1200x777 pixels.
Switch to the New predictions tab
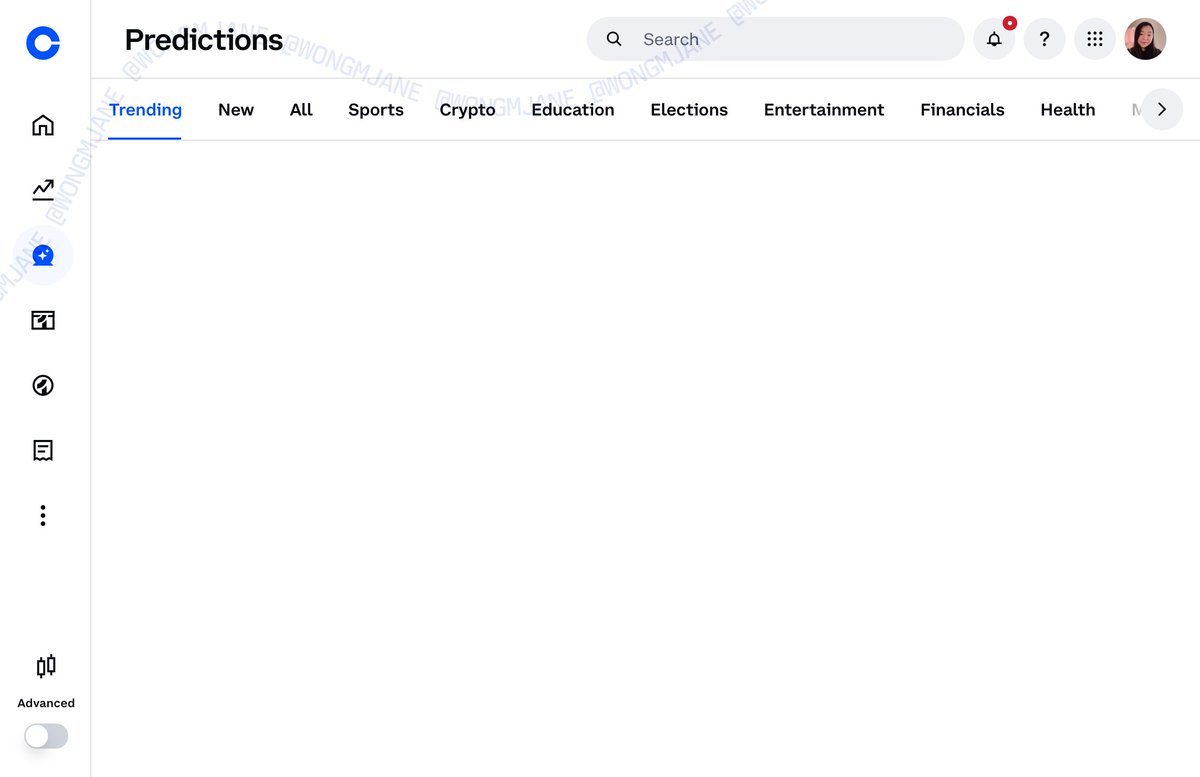click(x=236, y=110)
